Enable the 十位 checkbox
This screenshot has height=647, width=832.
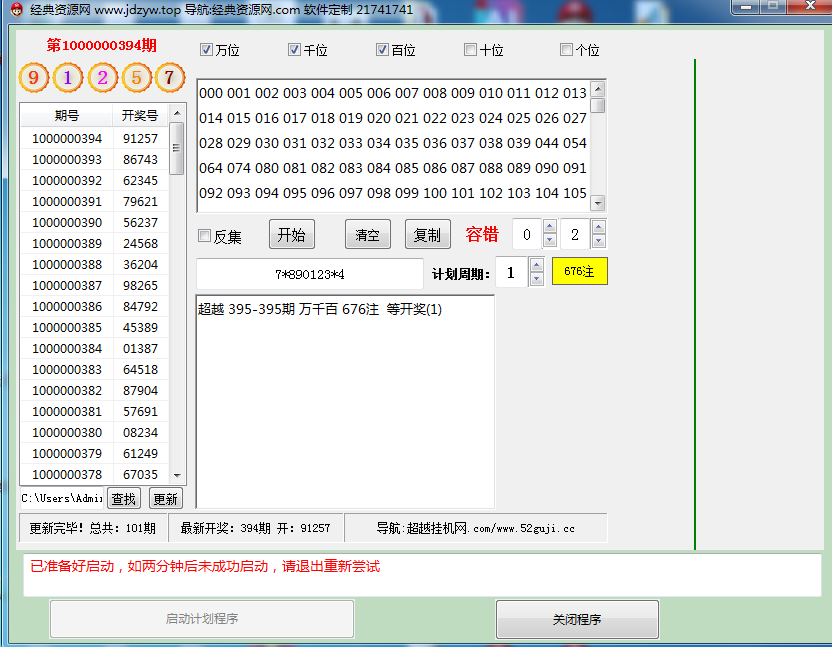click(471, 50)
